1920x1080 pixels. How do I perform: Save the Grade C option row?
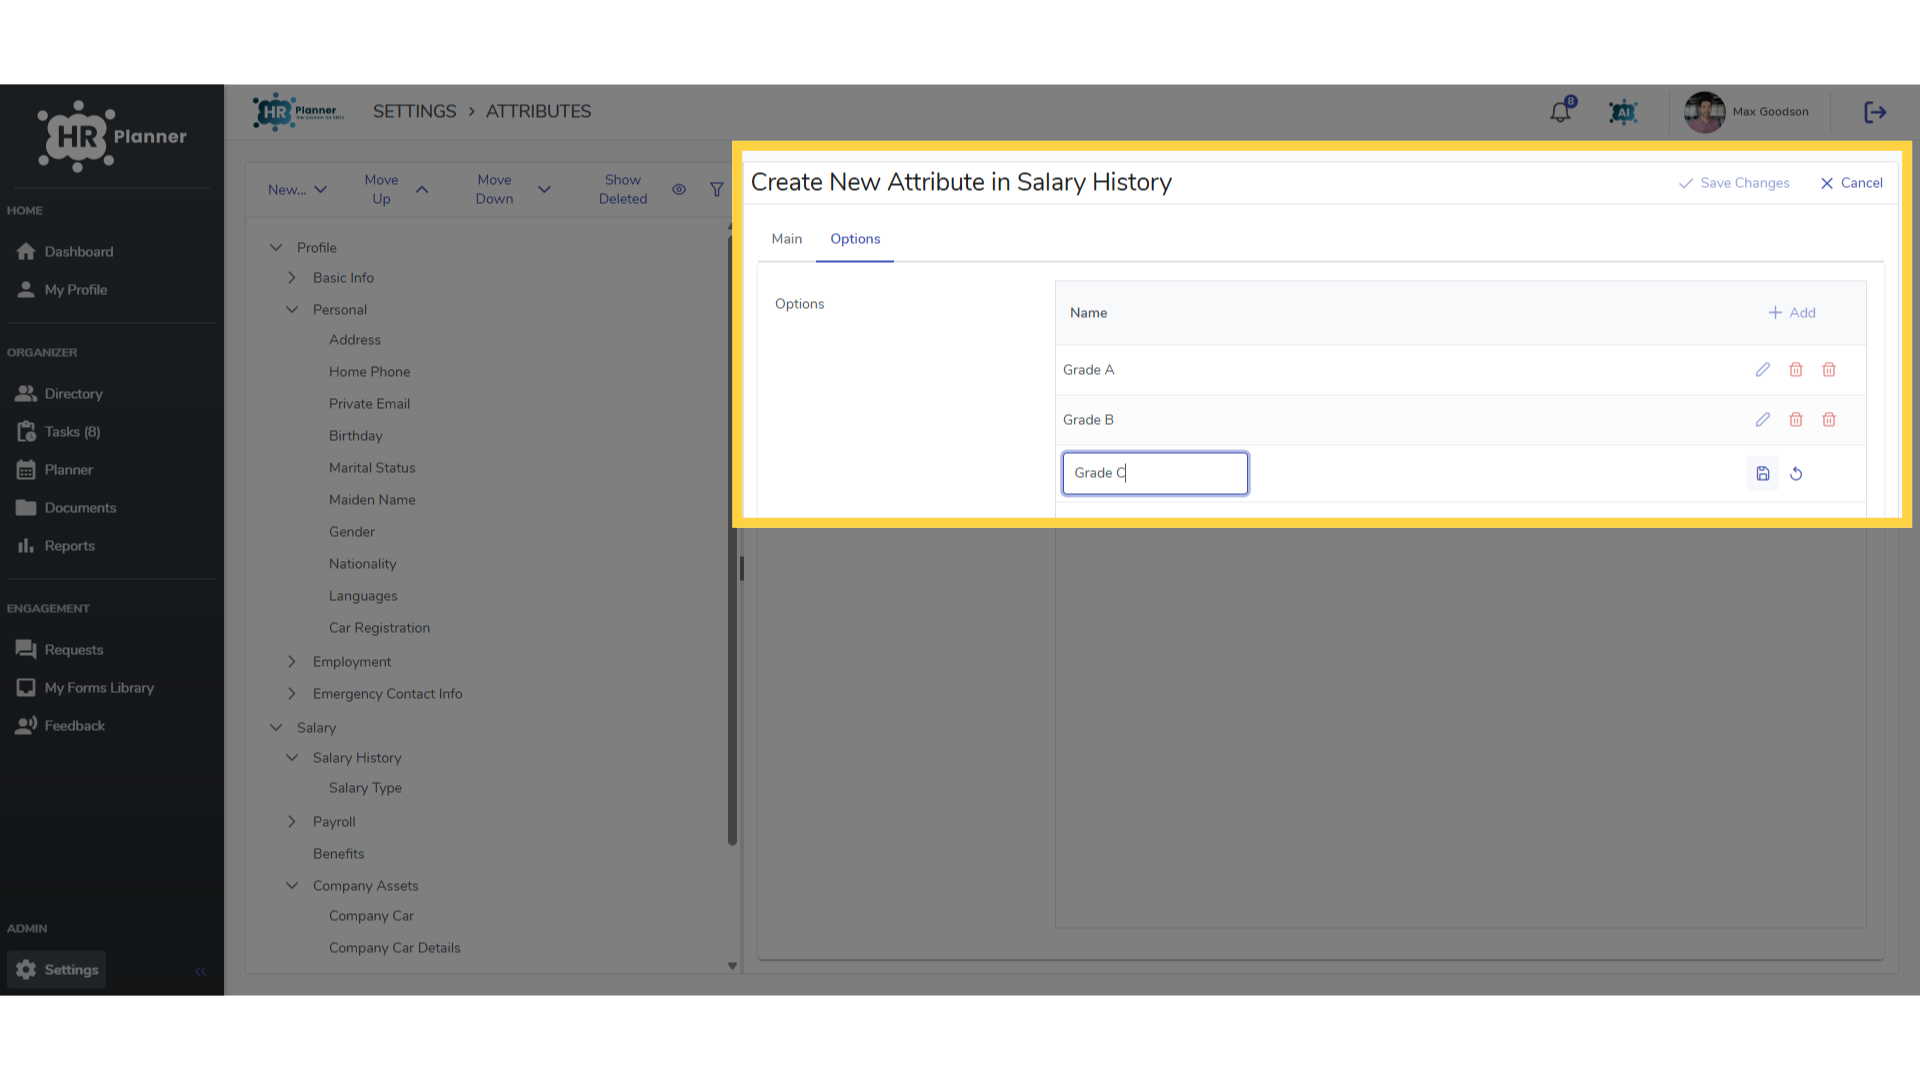(1763, 474)
